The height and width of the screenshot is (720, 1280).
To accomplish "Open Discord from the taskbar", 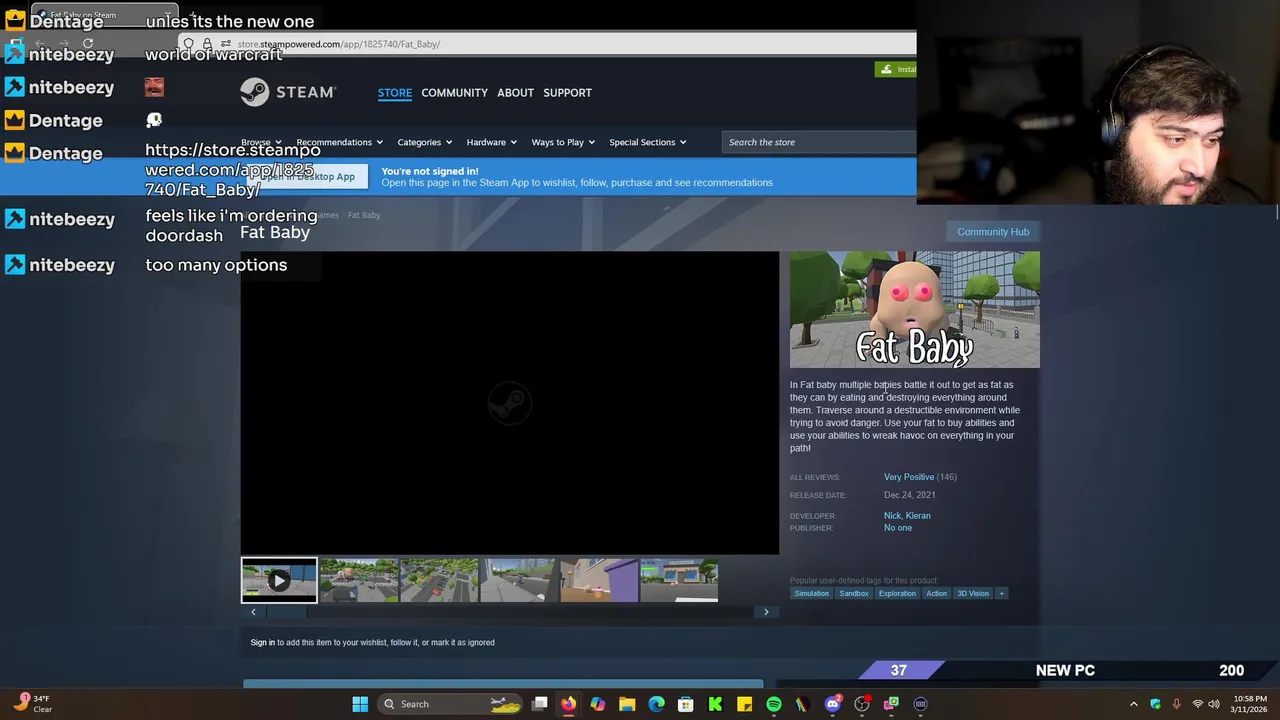I will coord(833,704).
